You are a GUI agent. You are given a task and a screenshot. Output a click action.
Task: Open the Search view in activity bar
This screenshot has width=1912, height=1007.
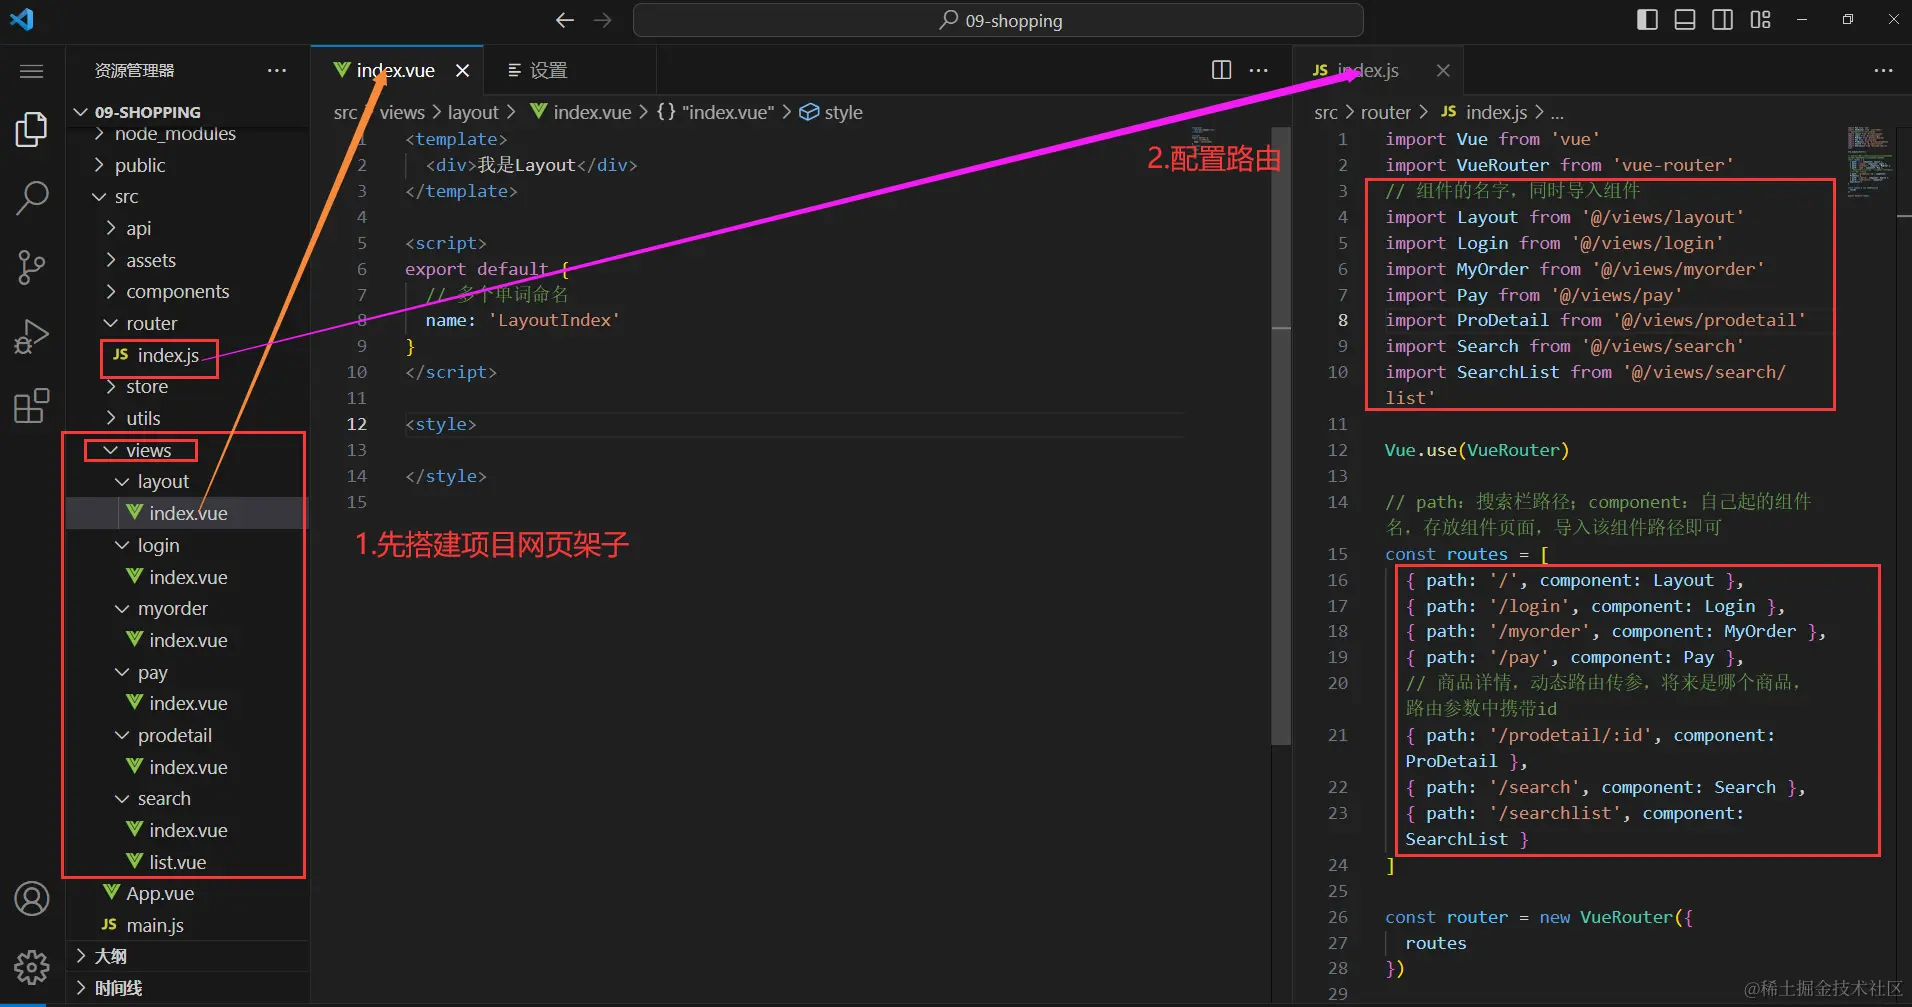coord(32,198)
